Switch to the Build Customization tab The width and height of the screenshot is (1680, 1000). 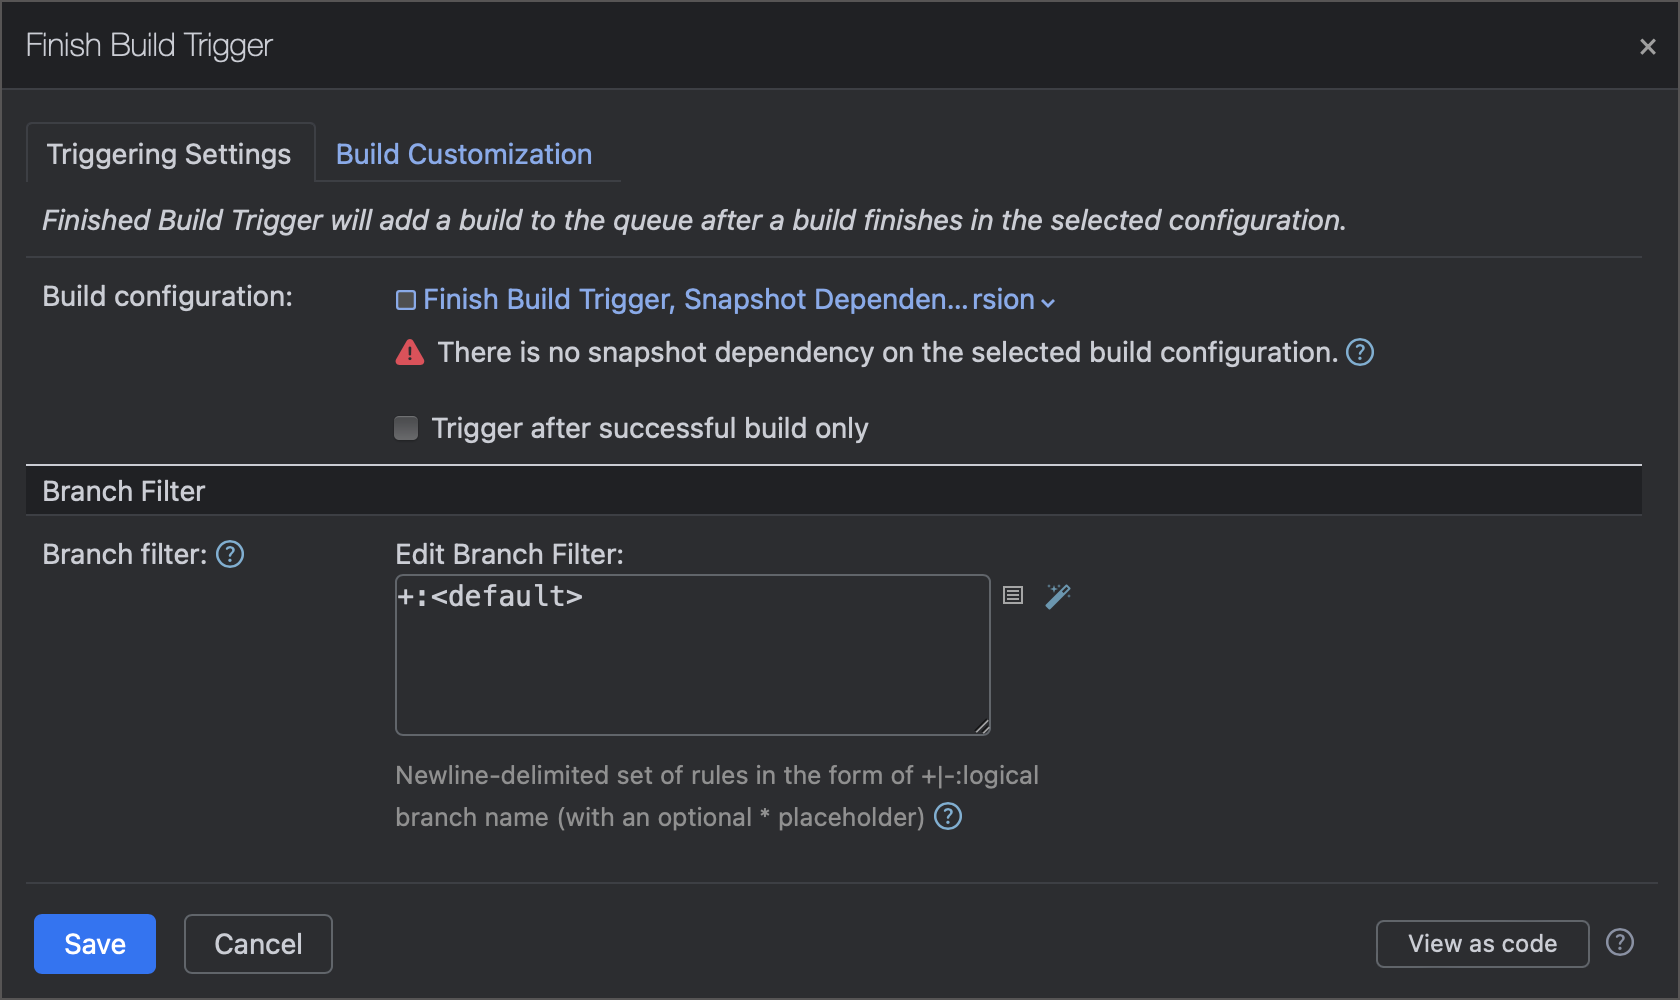click(464, 153)
